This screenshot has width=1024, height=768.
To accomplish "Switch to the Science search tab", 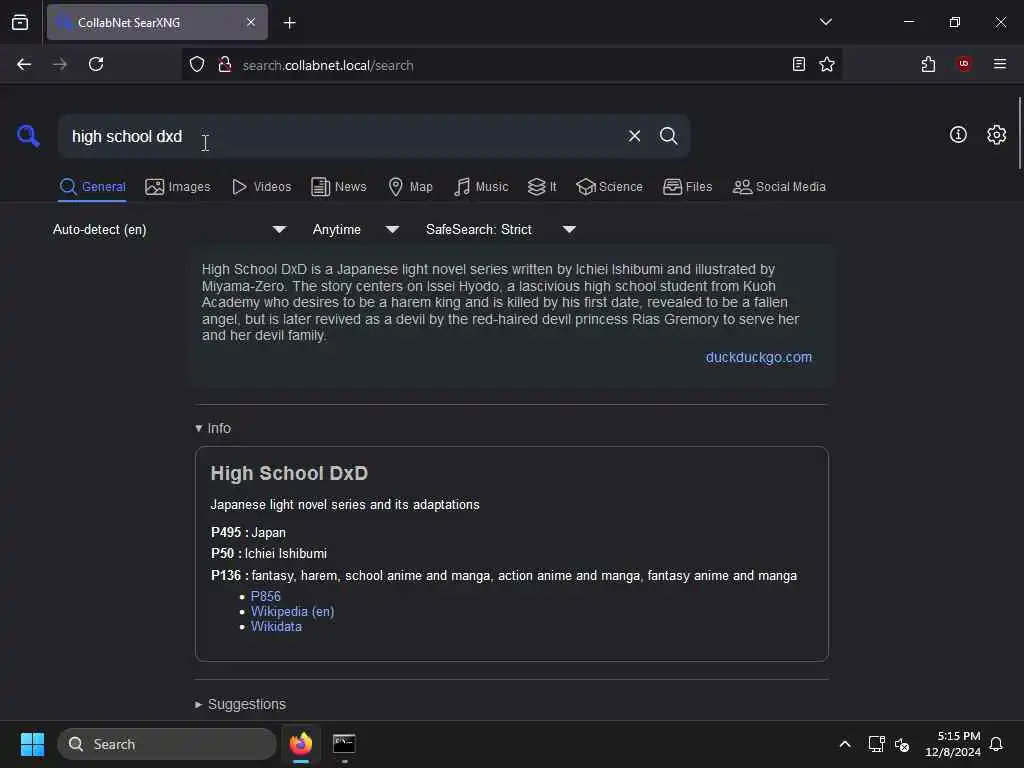I will pyautogui.click(x=609, y=187).
